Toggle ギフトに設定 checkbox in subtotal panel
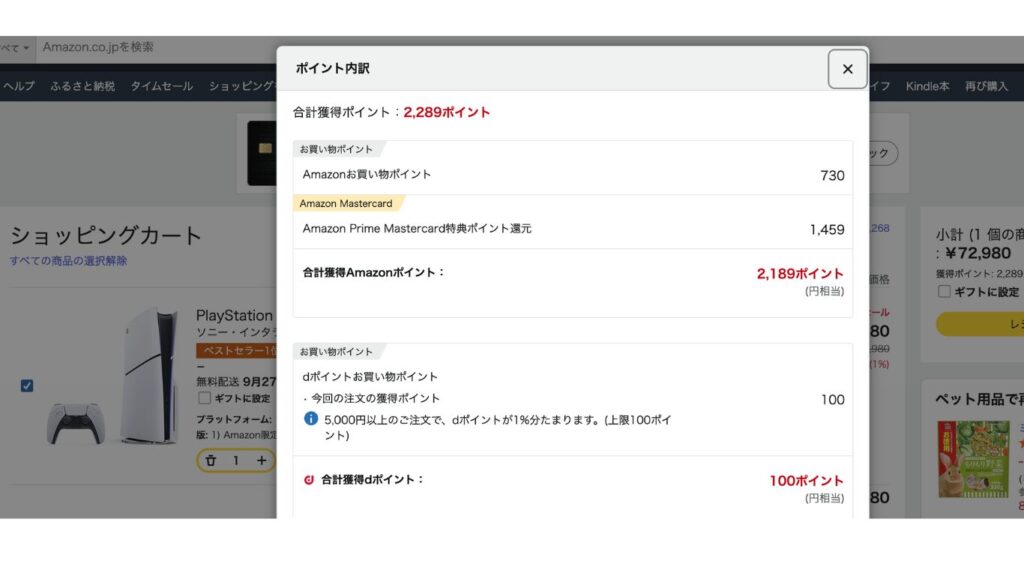Viewport: 1024px width, 576px height. [944, 291]
